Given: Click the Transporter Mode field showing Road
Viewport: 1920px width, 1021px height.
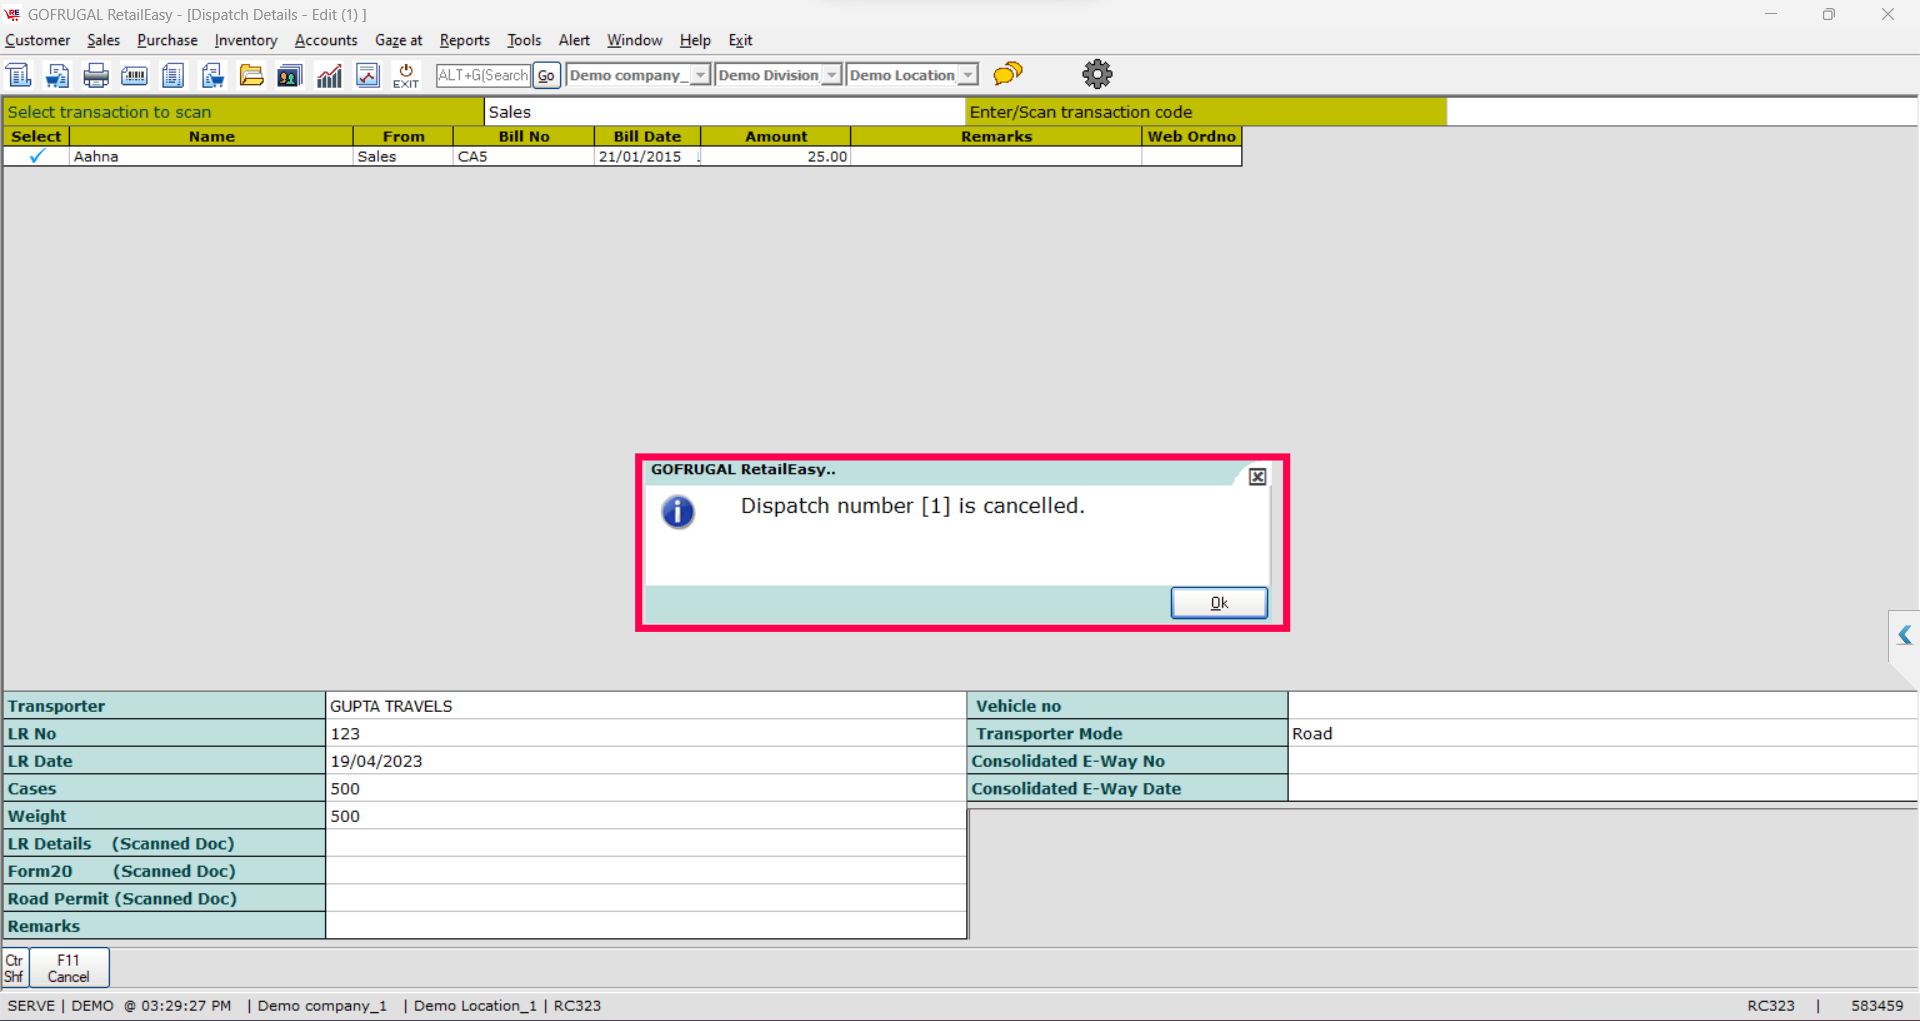Looking at the screenshot, I should click(x=1603, y=734).
